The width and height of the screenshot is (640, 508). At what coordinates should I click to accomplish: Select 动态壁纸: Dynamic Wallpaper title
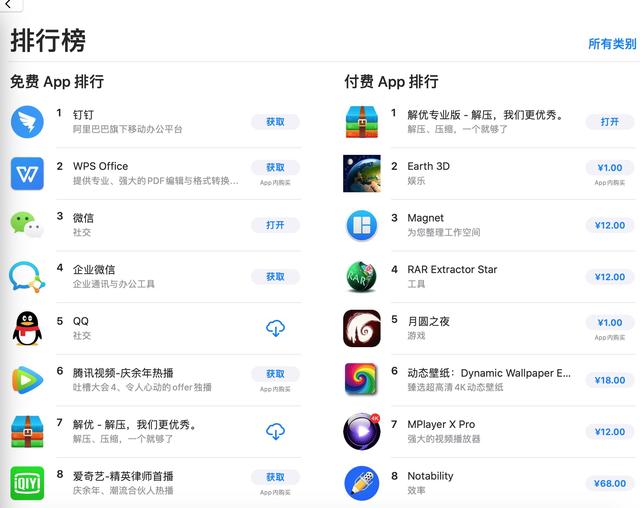tap(489, 373)
